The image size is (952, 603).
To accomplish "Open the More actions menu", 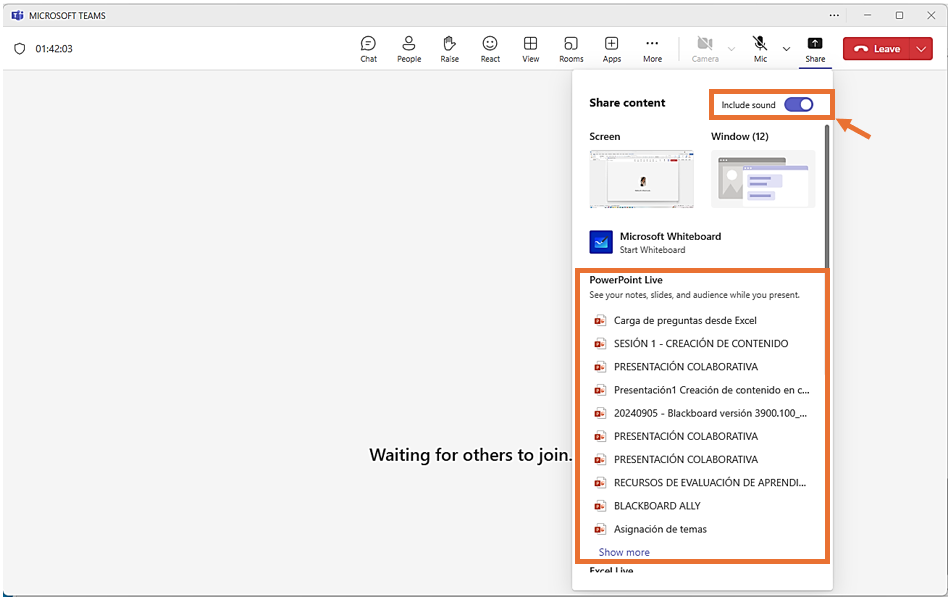I will tap(652, 49).
